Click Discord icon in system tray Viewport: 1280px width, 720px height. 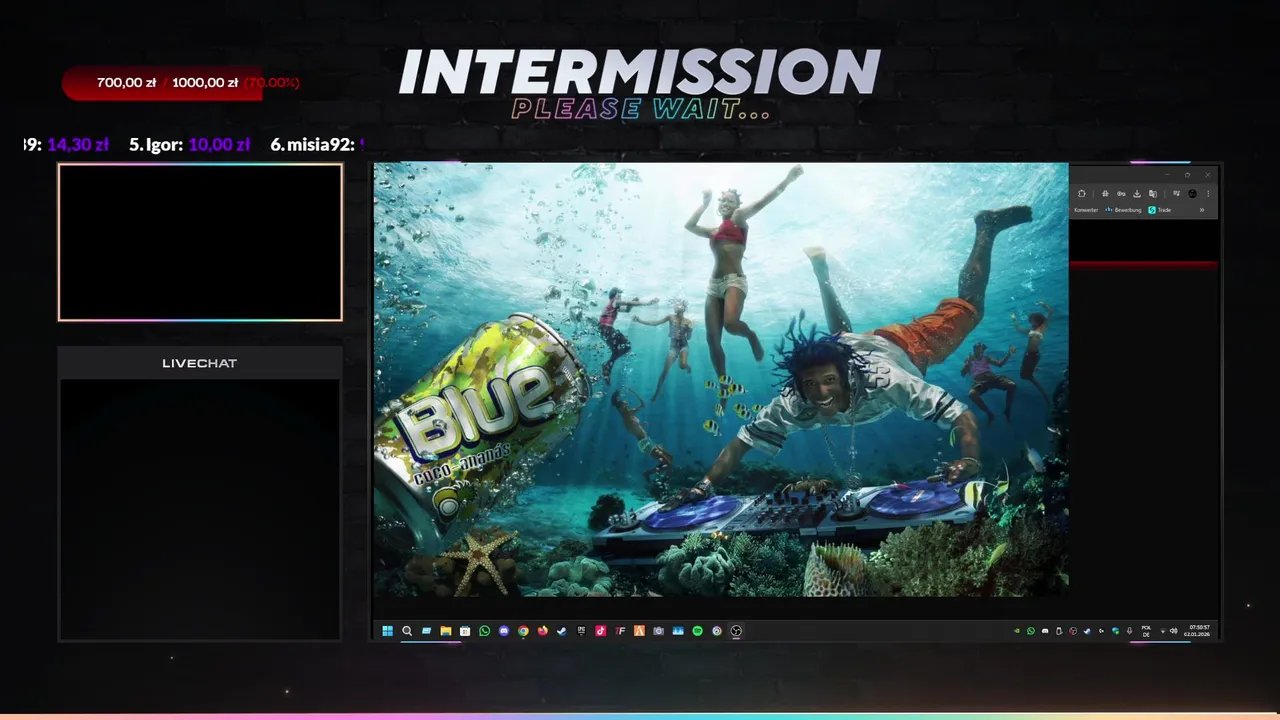(1045, 631)
